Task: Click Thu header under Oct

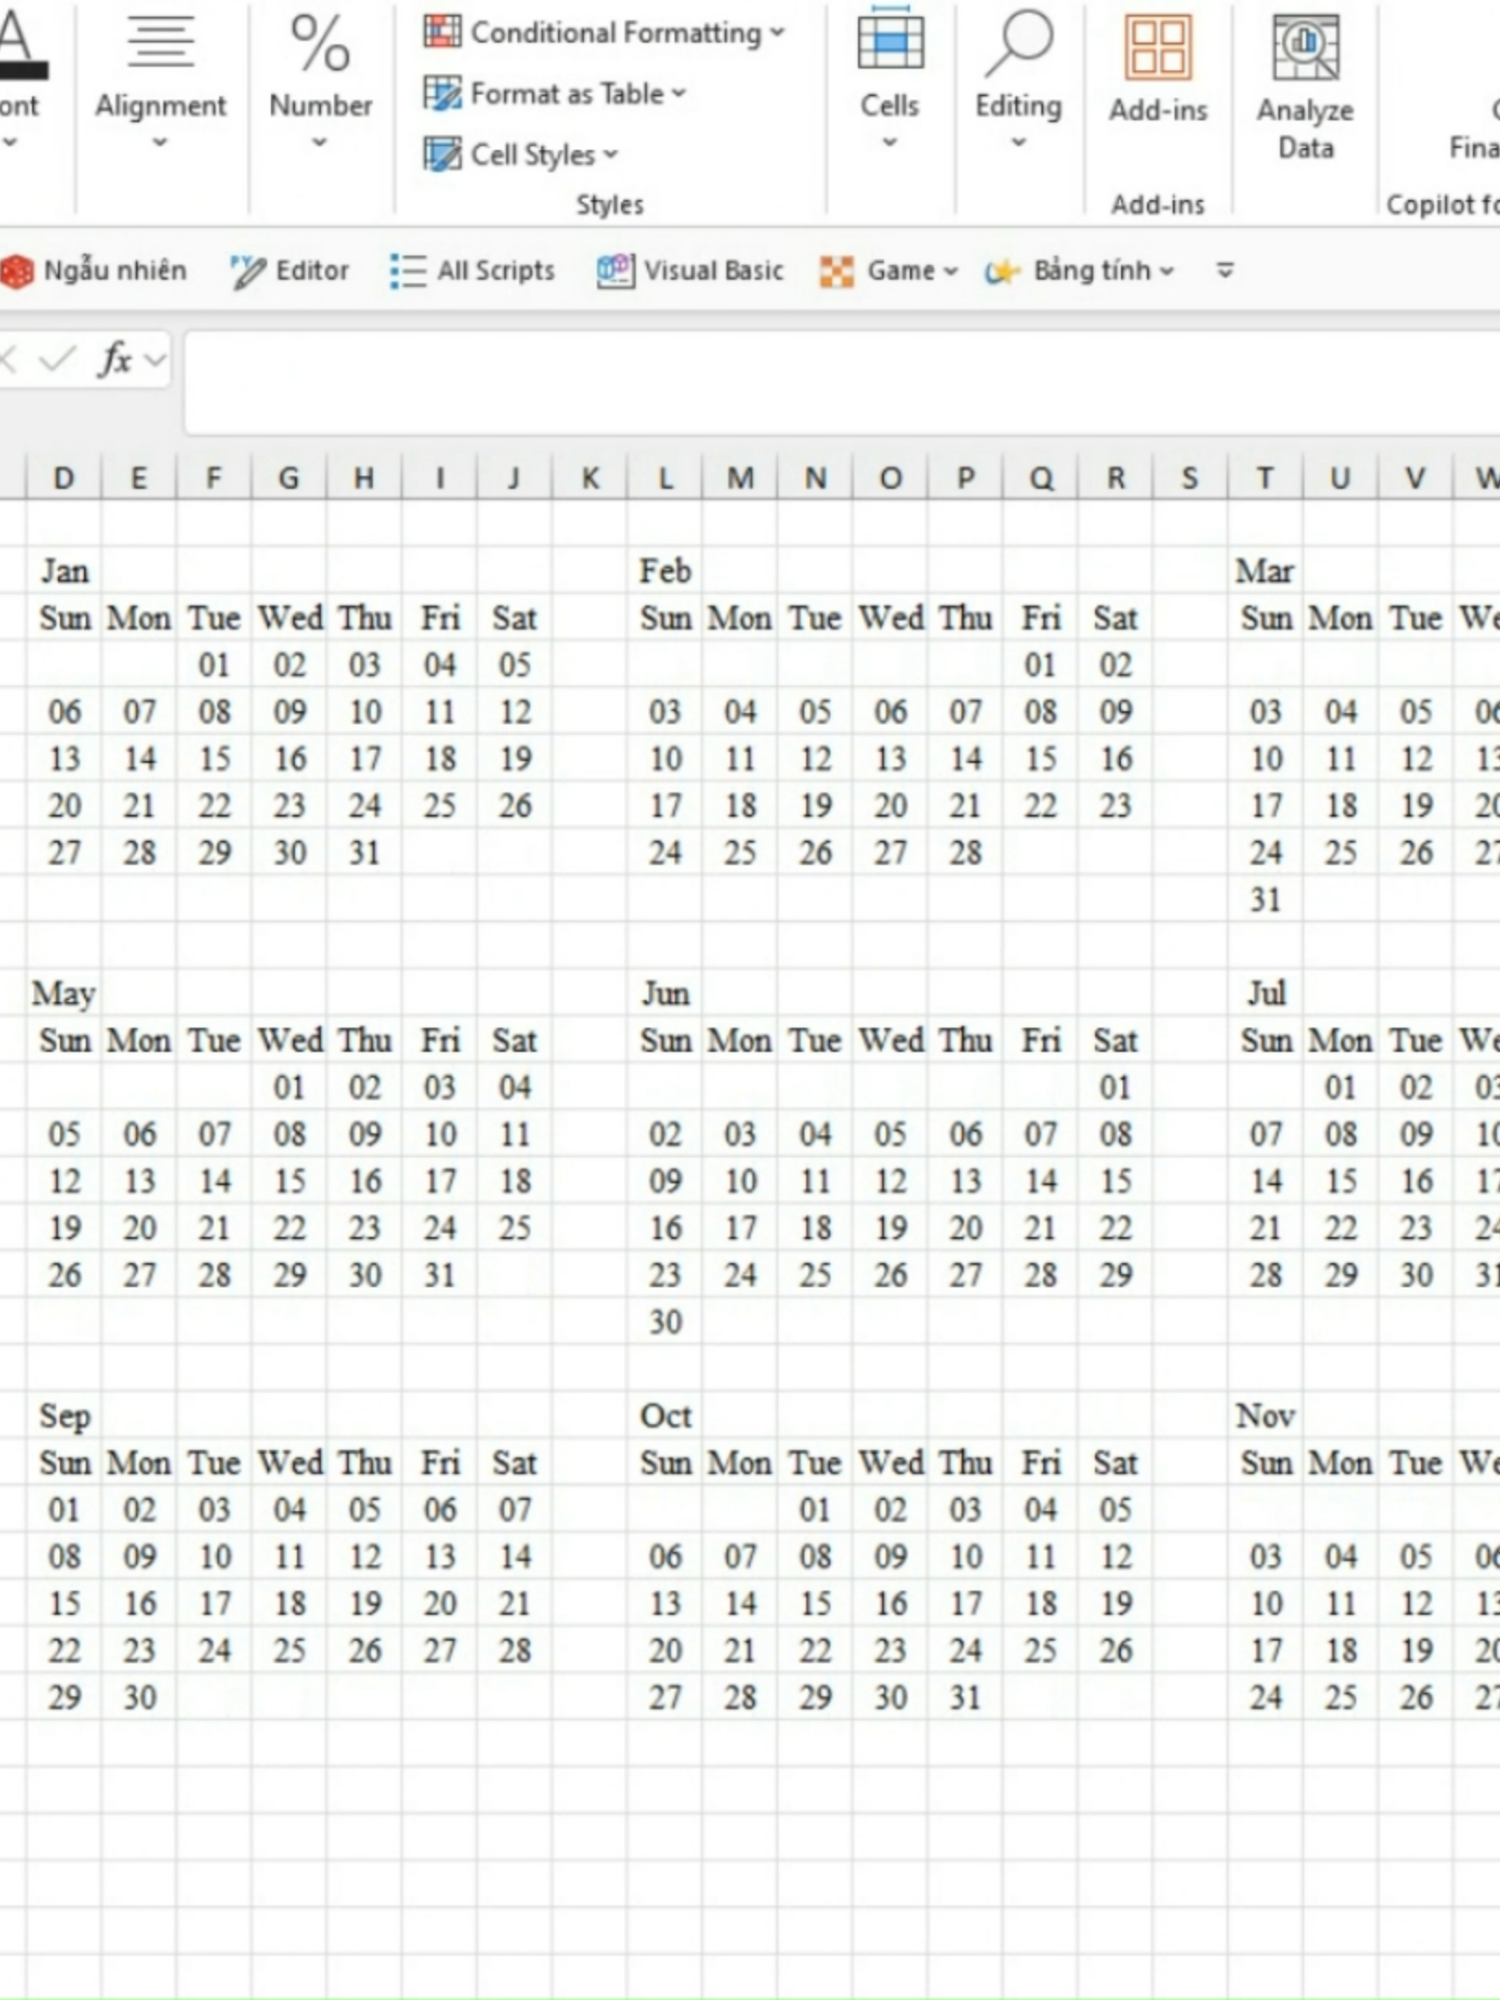Action: point(965,1463)
